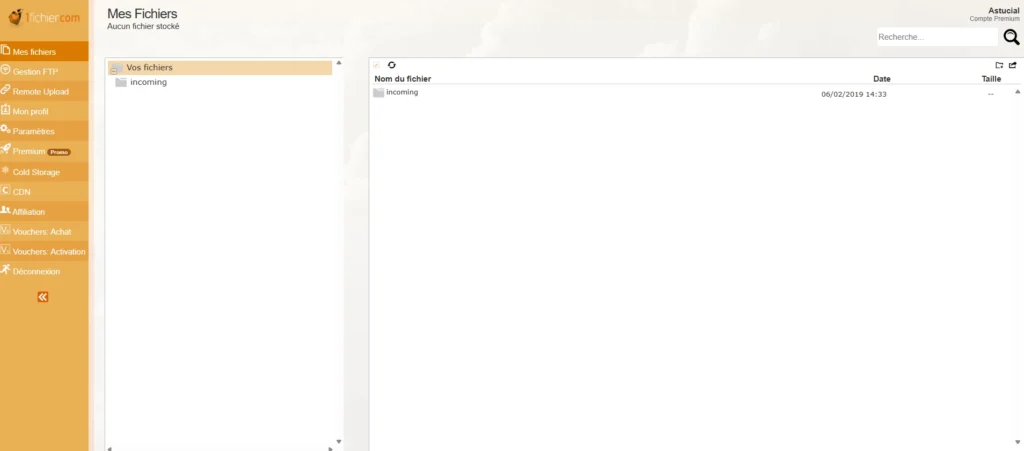Image resolution: width=1024 pixels, height=451 pixels.
Task: Sort by Nom du fichier column
Action: 402,79
